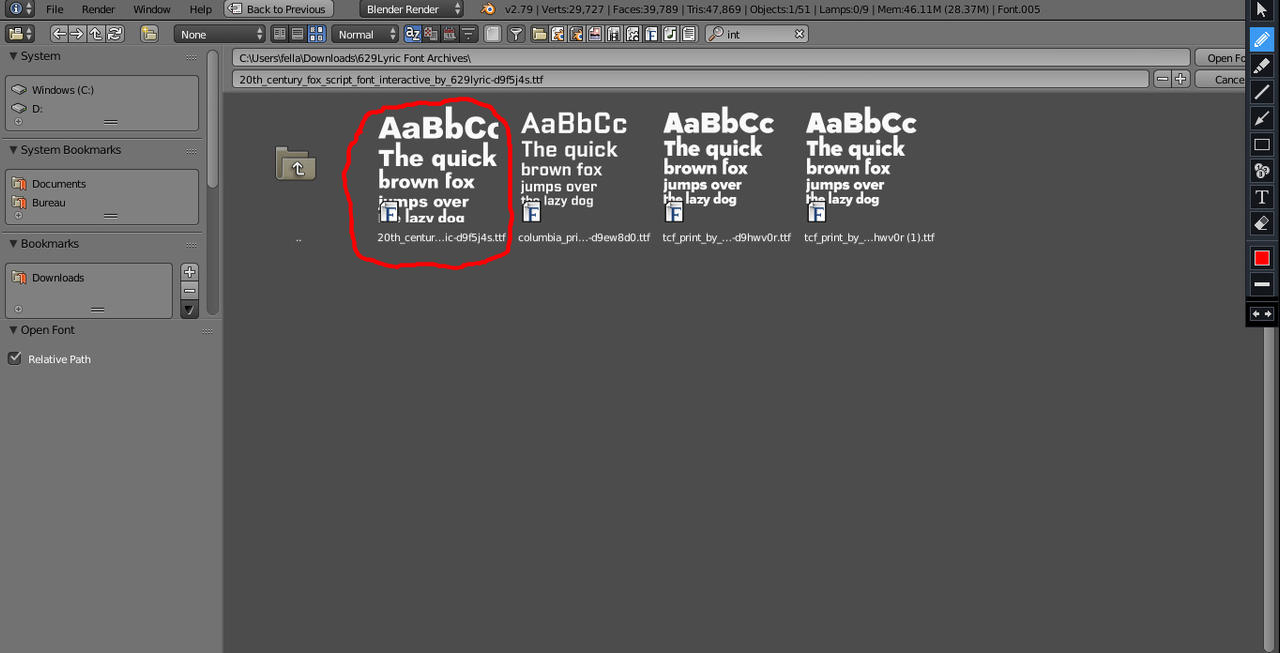
Task: Toggle text files filter
Action: [x=689, y=34]
